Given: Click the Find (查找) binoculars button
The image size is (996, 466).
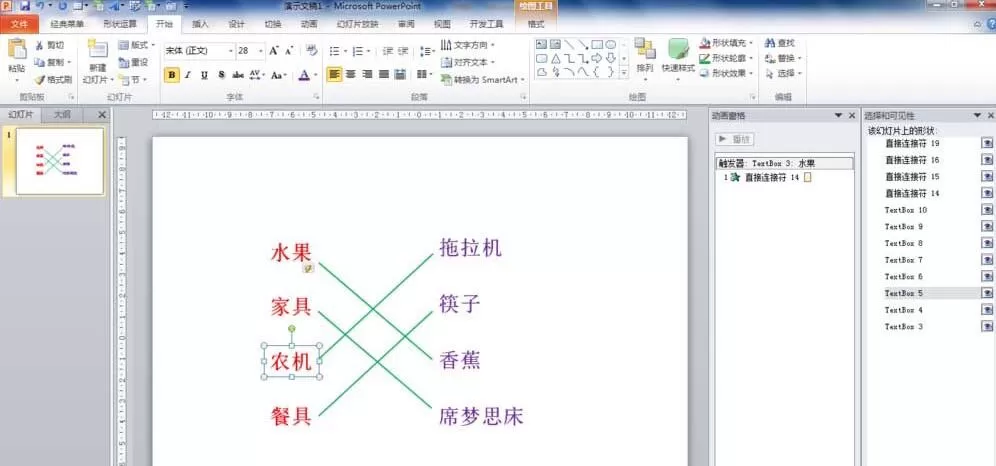Looking at the screenshot, I should point(779,43).
